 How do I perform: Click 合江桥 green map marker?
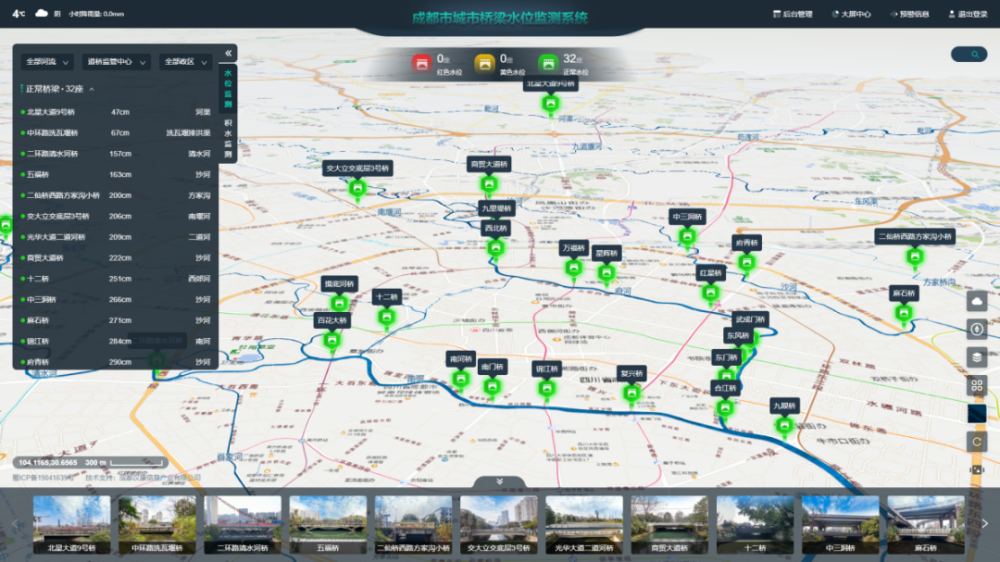pyautogui.click(x=725, y=408)
